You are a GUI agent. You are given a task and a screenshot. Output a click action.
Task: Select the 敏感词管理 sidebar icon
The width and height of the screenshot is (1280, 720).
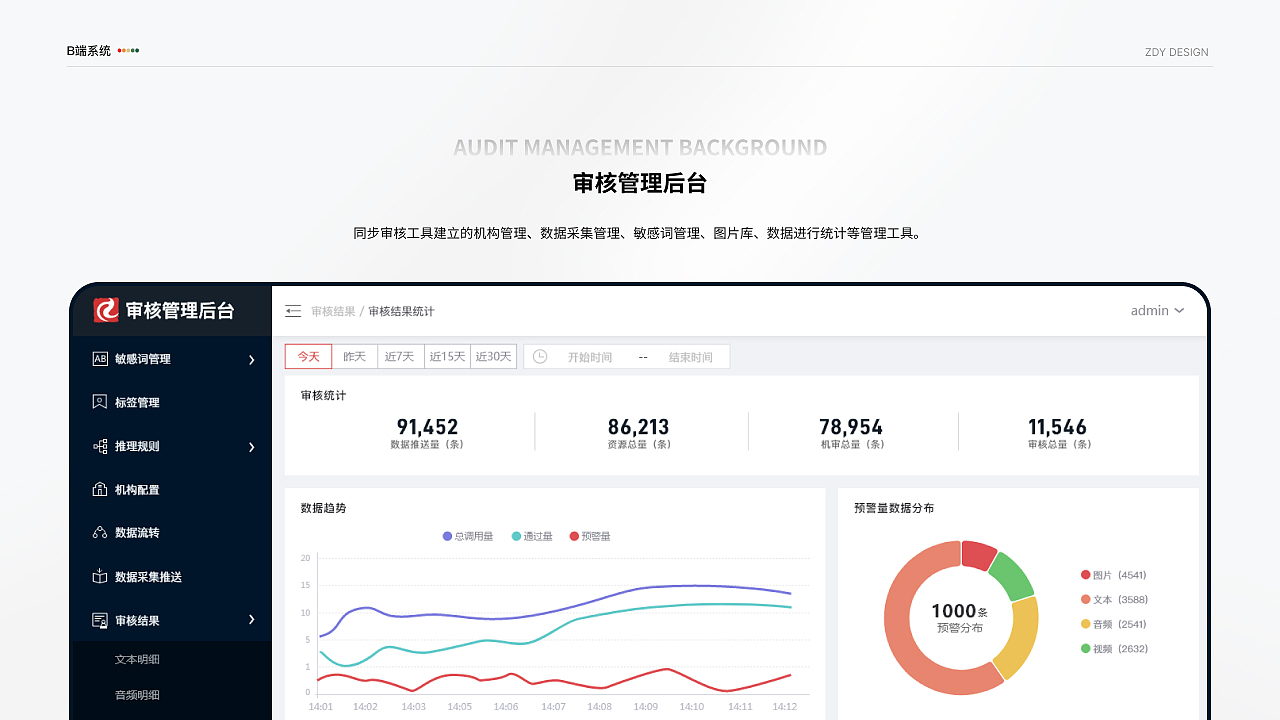point(100,358)
